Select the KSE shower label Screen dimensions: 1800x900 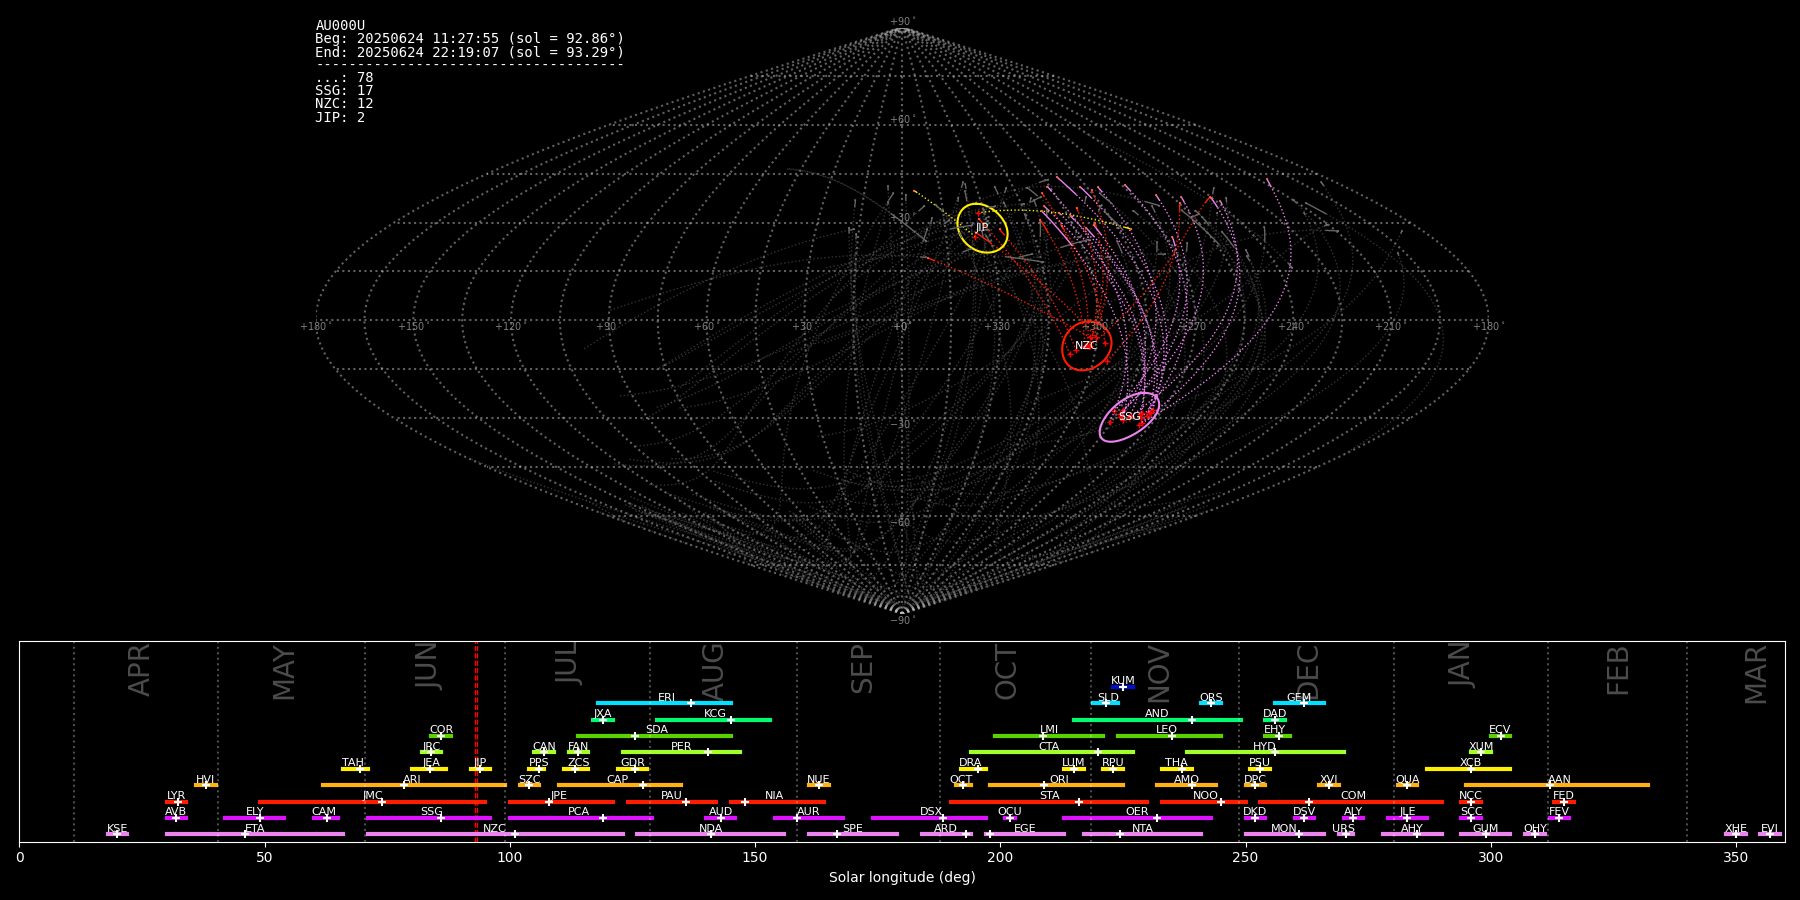[117, 829]
